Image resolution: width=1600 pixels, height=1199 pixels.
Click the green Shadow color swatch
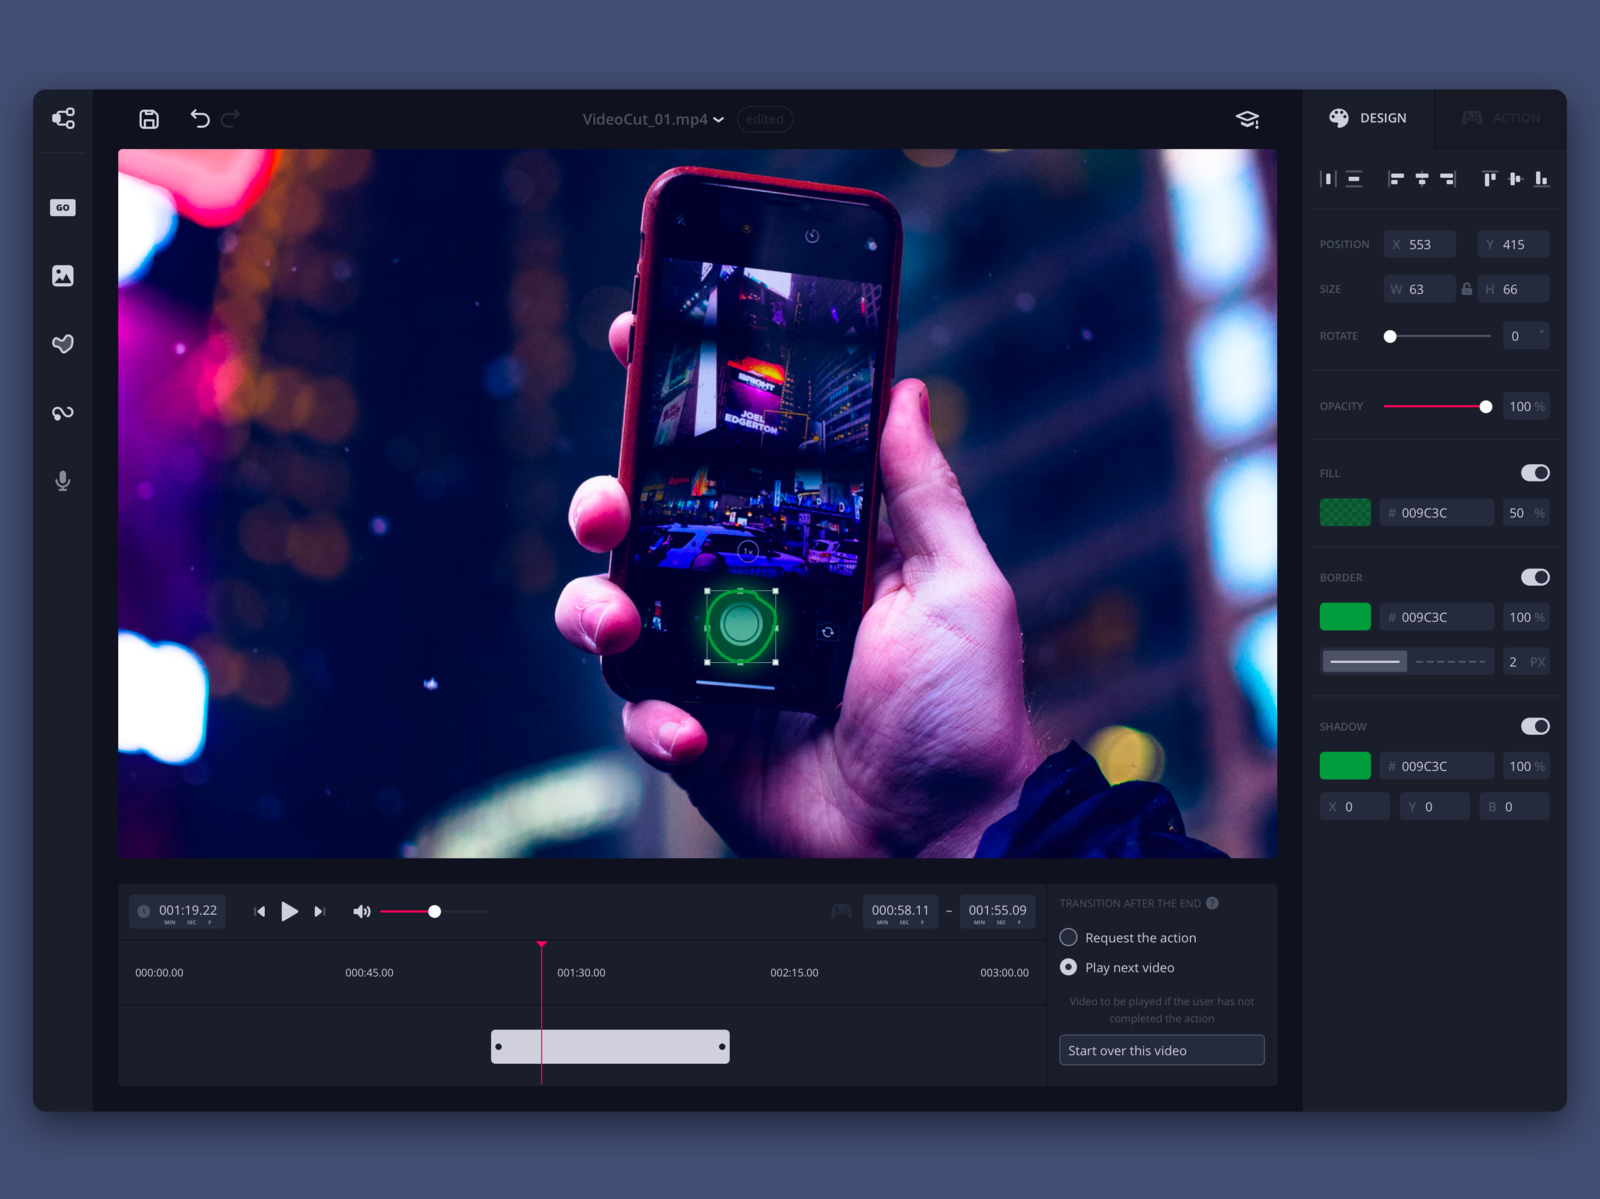pyautogui.click(x=1344, y=765)
